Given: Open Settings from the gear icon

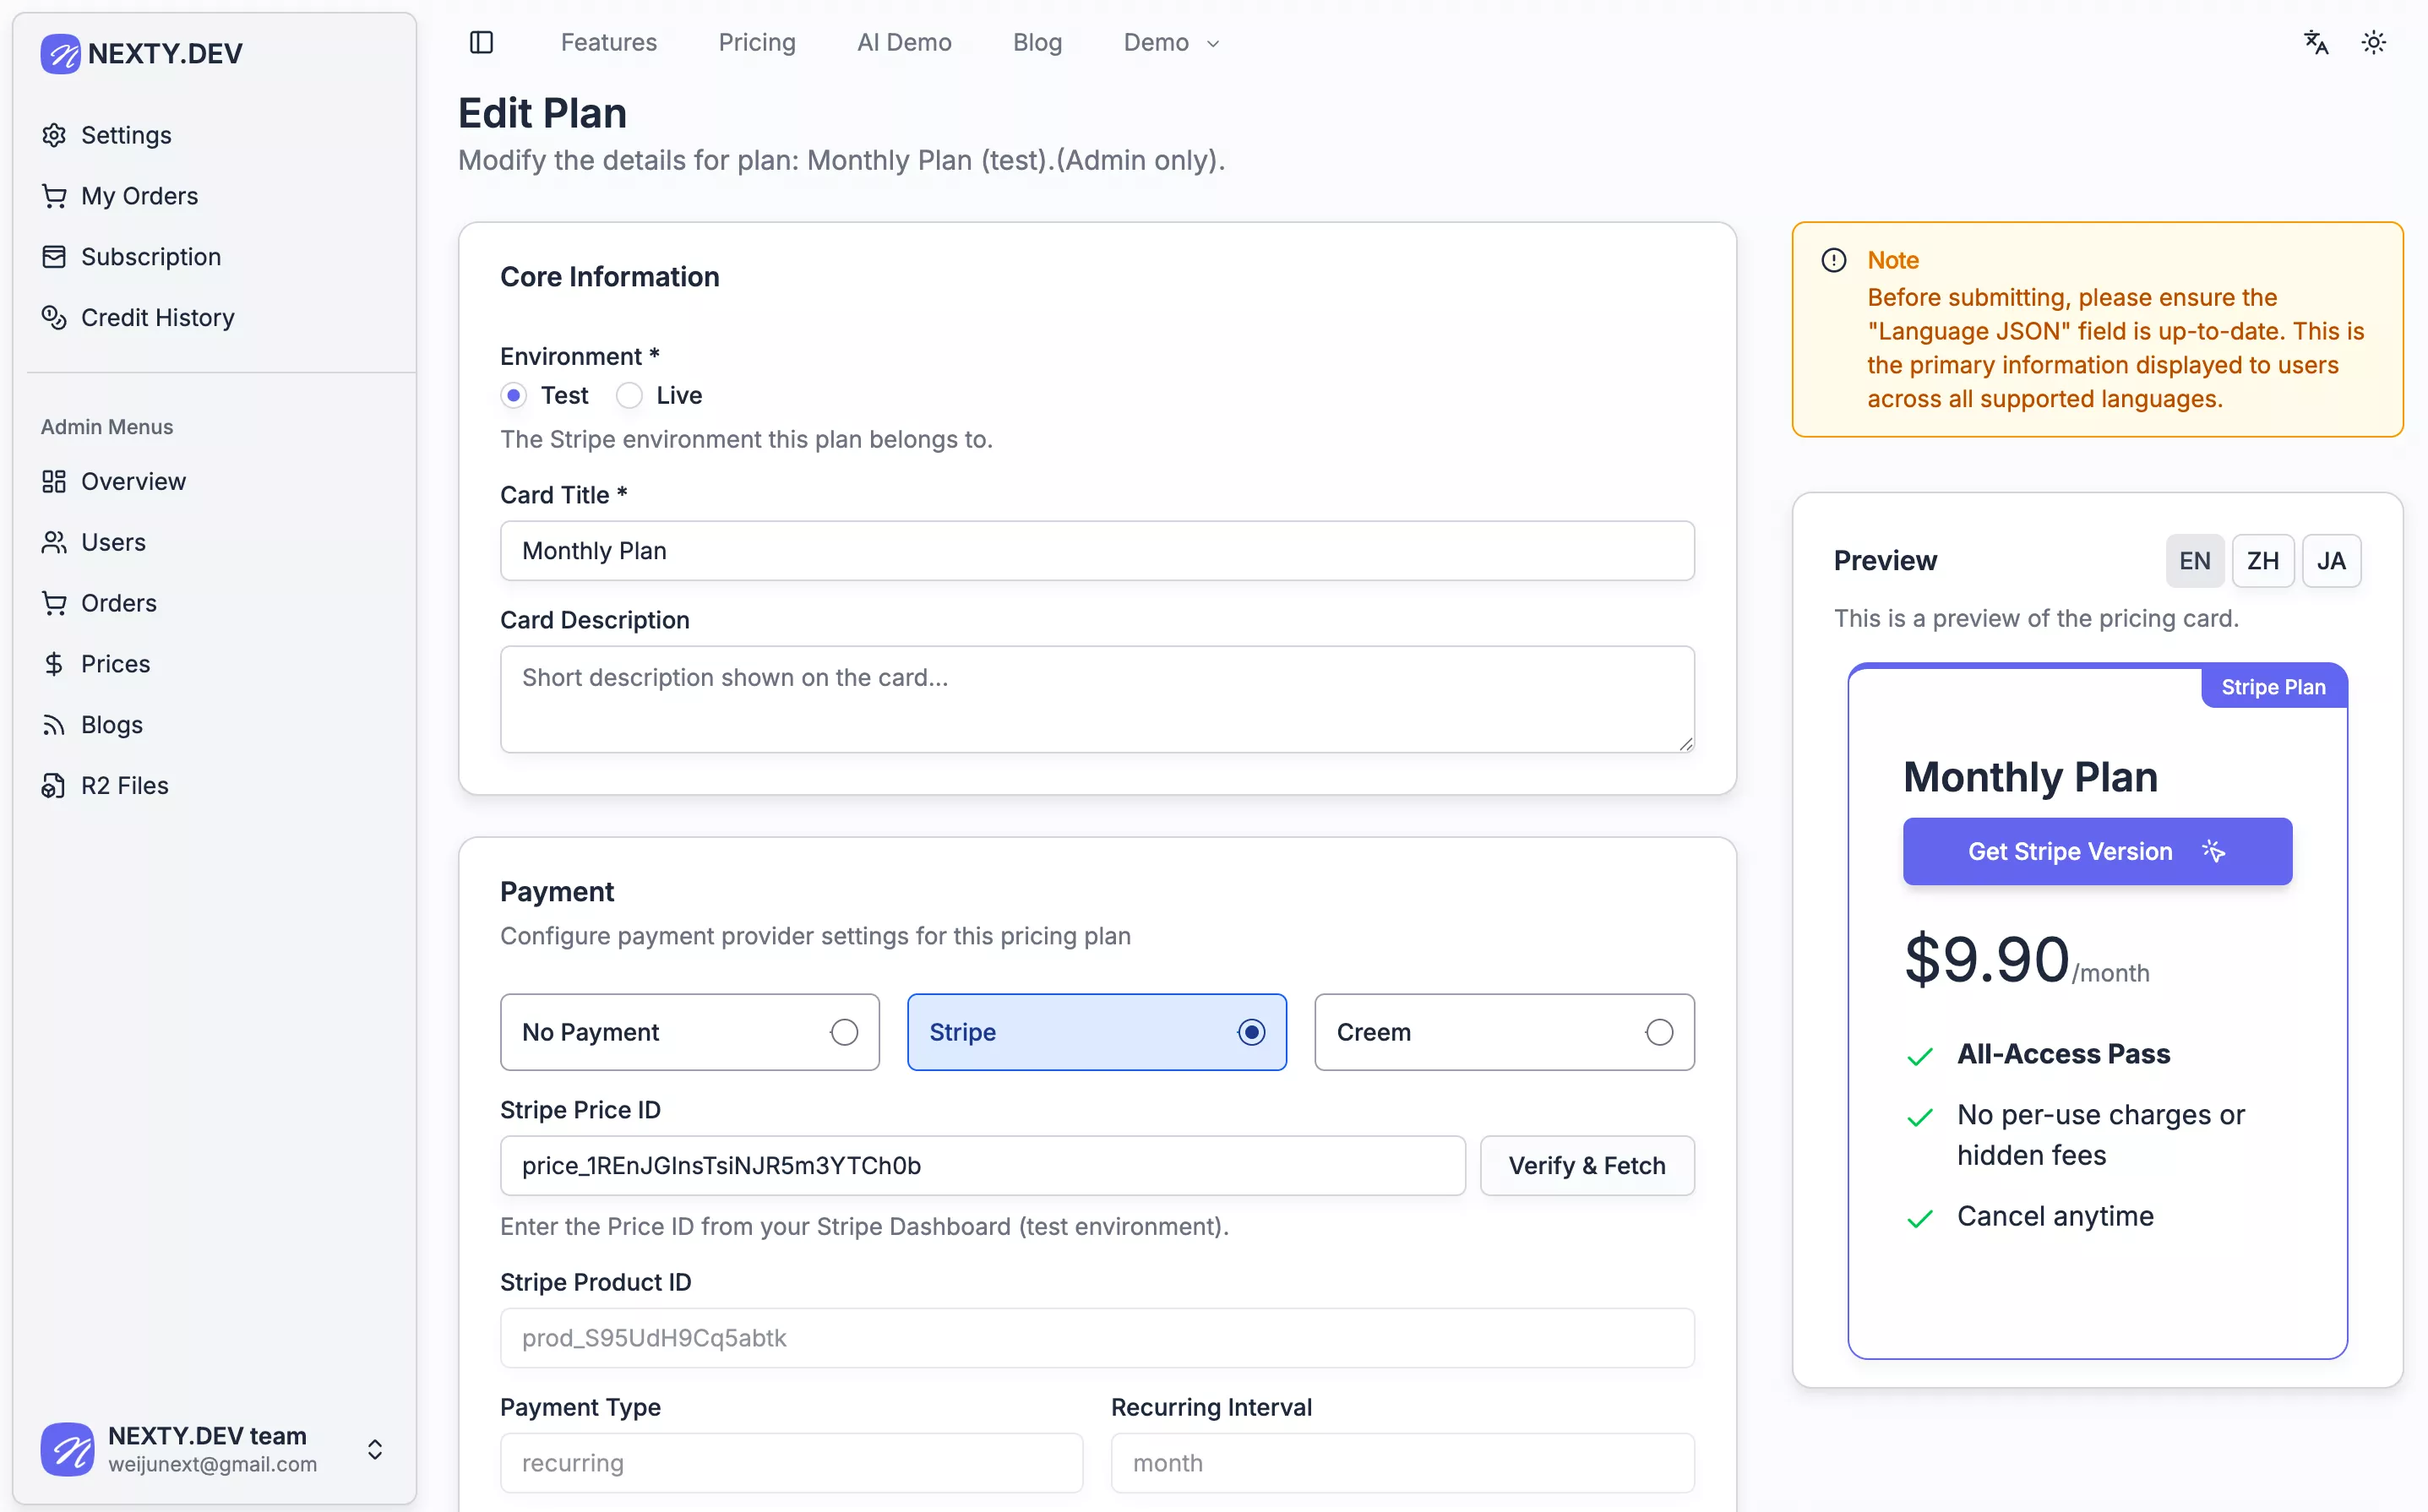Looking at the screenshot, I should (x=54, y=135).
